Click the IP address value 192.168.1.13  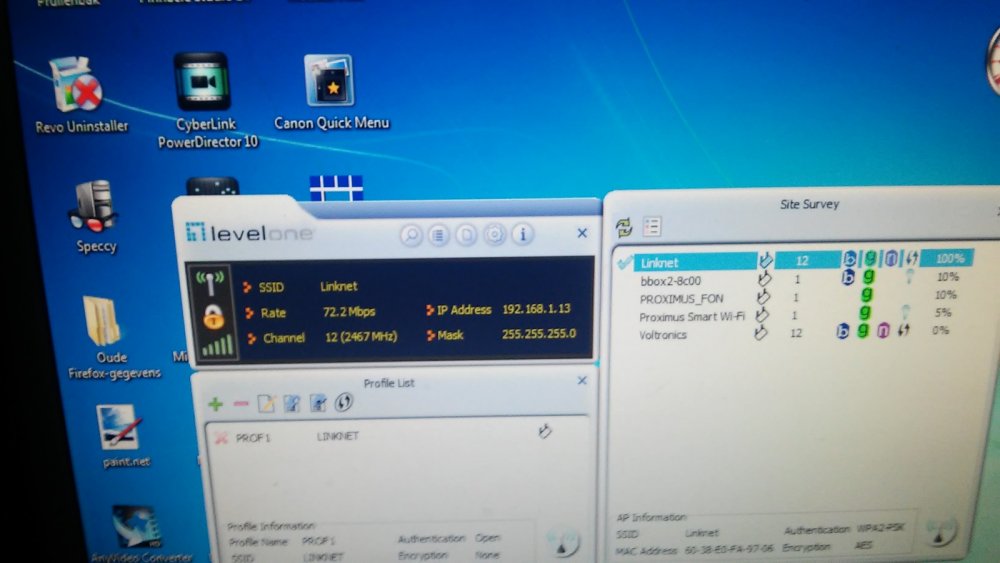536,309
